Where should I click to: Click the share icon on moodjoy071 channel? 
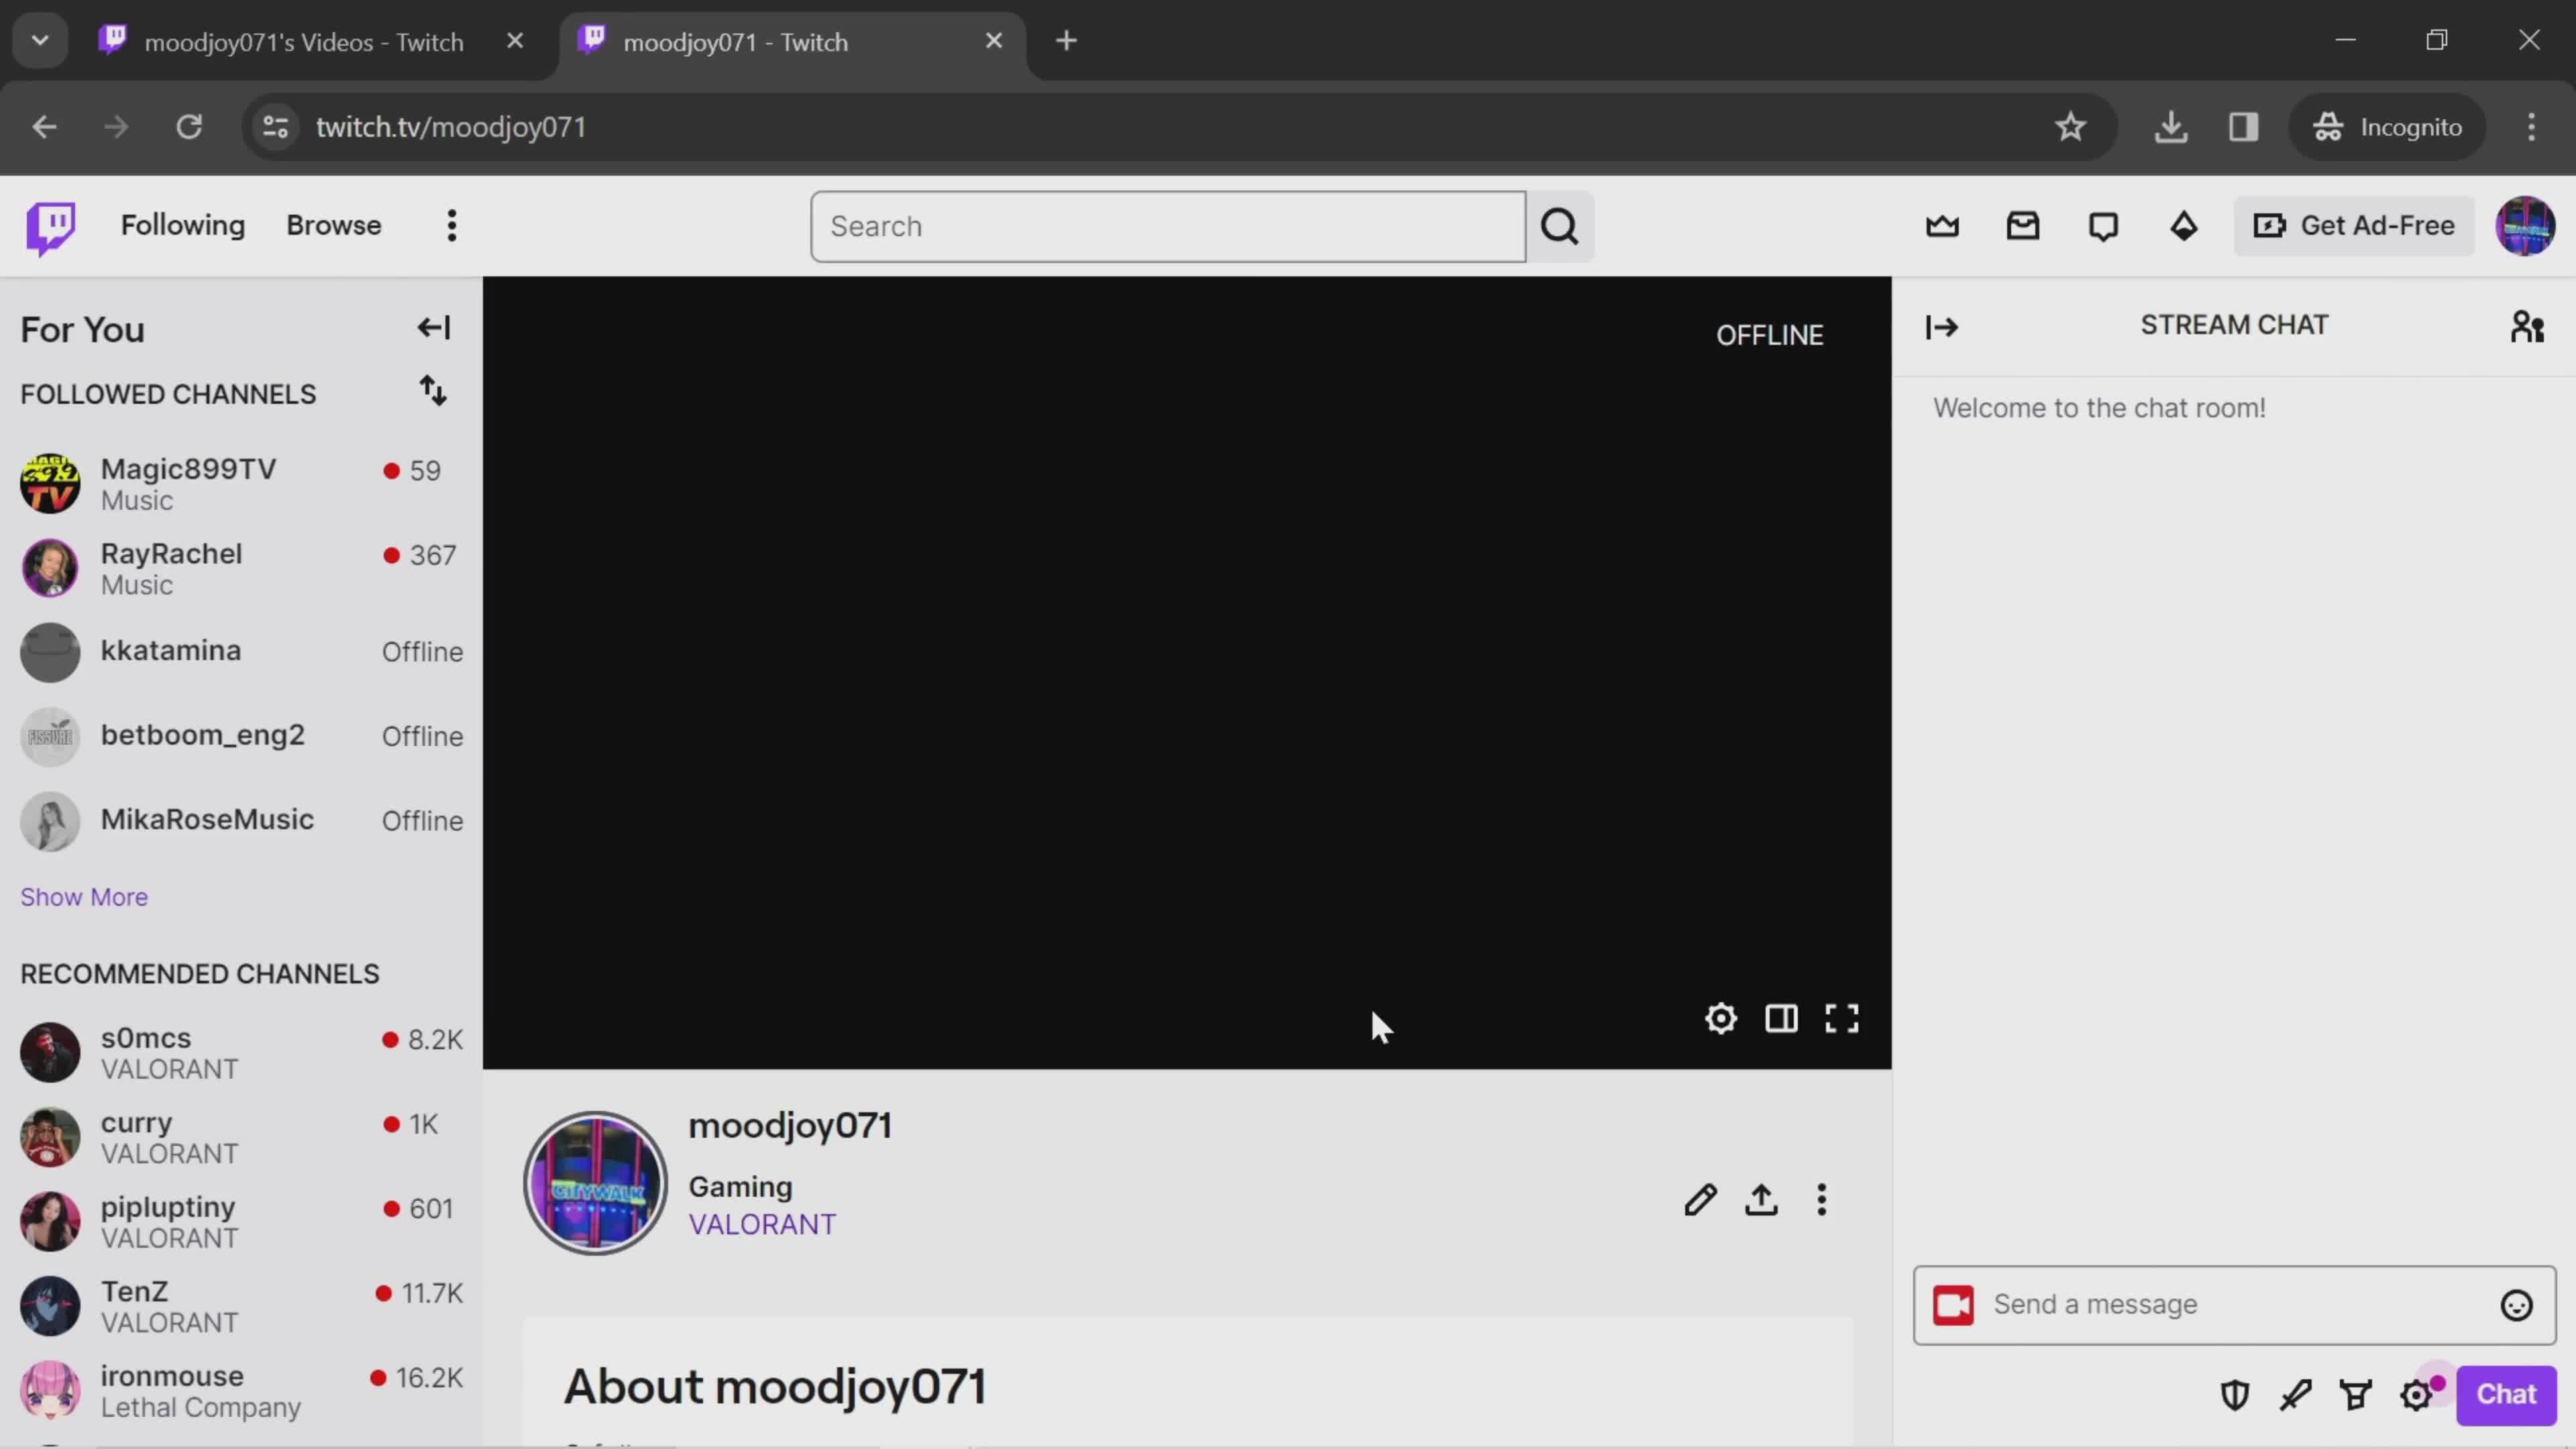coord(1764,1199)
